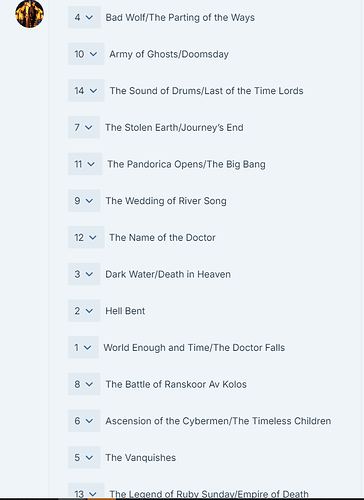This screenshot has height=500, width=364.
Task: Expand rank 11 dropdown for The Pandorica Opens
Action: (x=85, y=164)
